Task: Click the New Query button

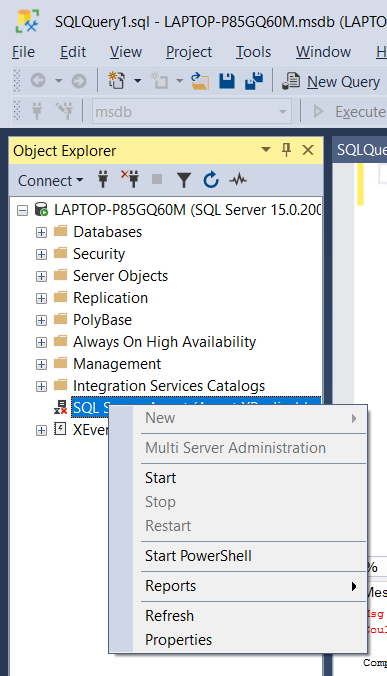Action: [x=331, y=81]
